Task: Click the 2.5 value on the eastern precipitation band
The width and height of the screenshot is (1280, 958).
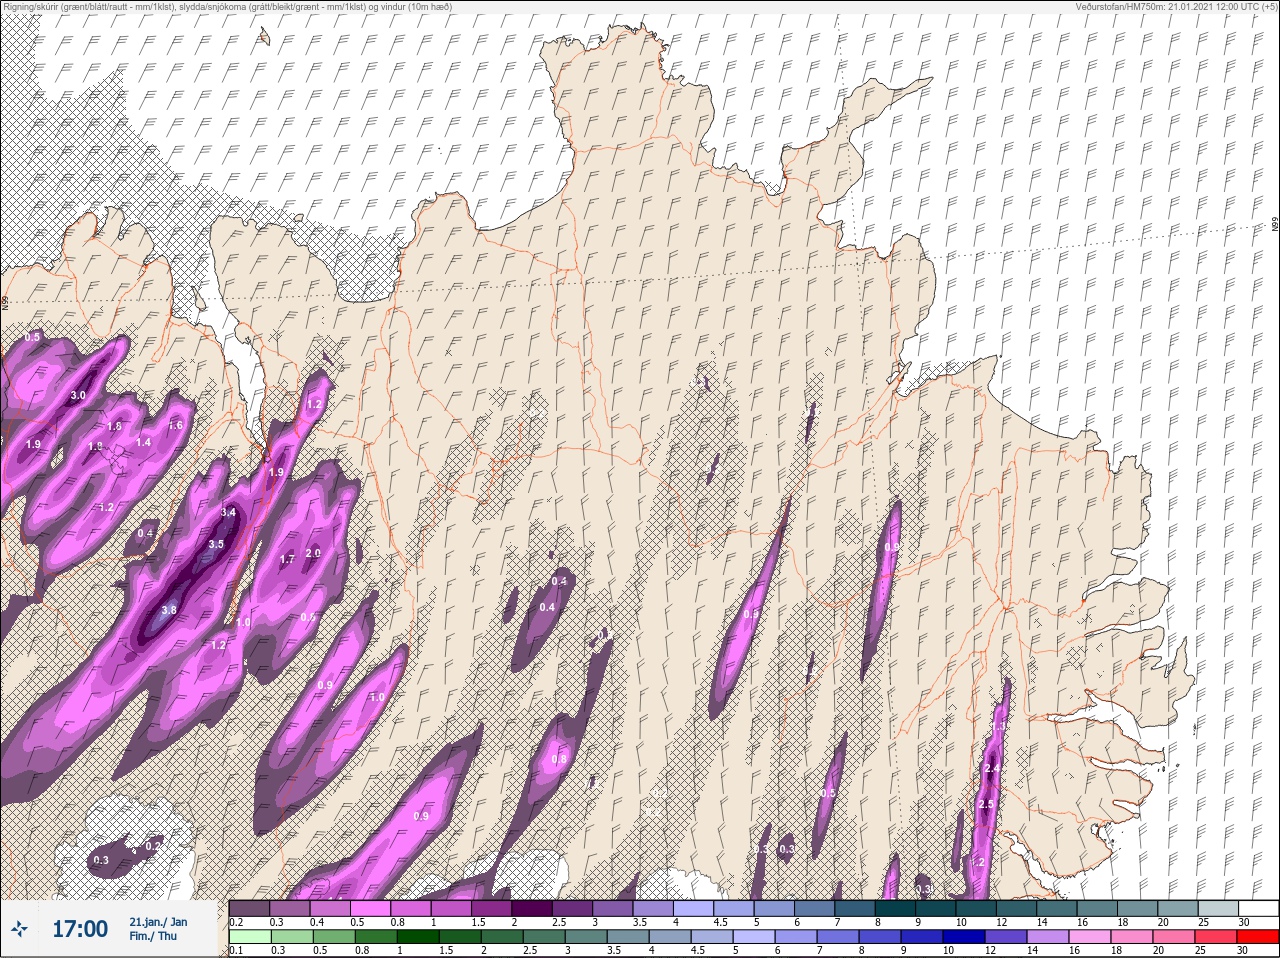Action: click(x=986, y=805)
